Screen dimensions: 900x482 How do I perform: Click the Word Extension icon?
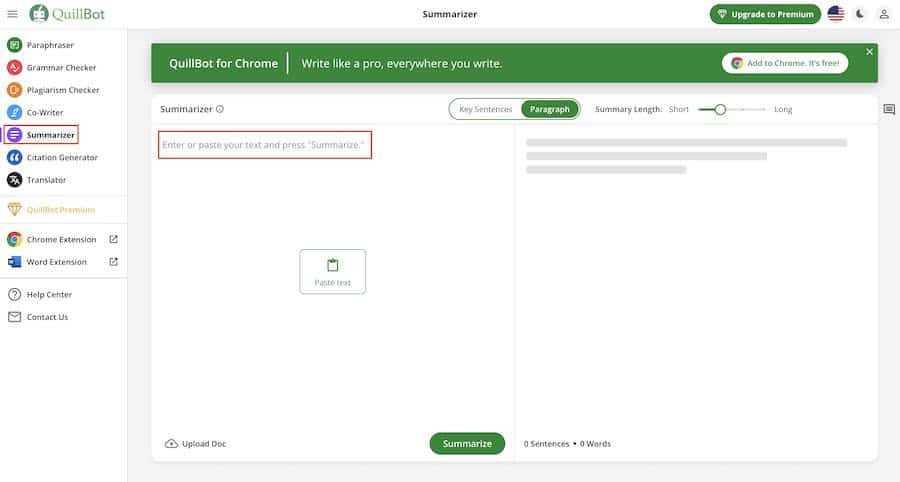click(x=14, y=262)
